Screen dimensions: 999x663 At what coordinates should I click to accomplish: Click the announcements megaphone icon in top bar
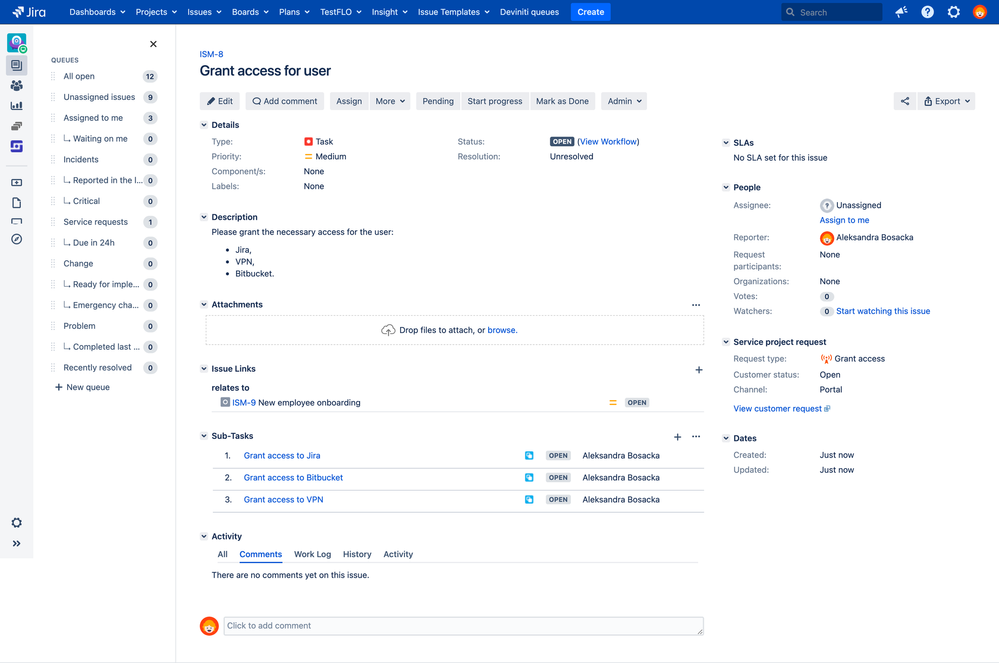tap(901, 11)
